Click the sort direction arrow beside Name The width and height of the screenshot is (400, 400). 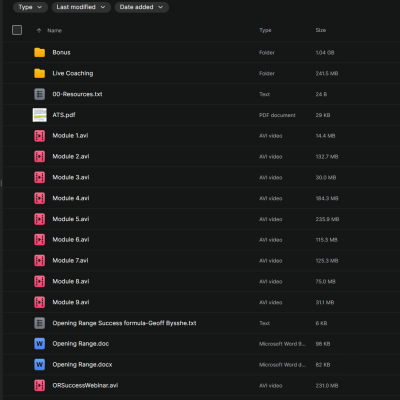[39, 30]
